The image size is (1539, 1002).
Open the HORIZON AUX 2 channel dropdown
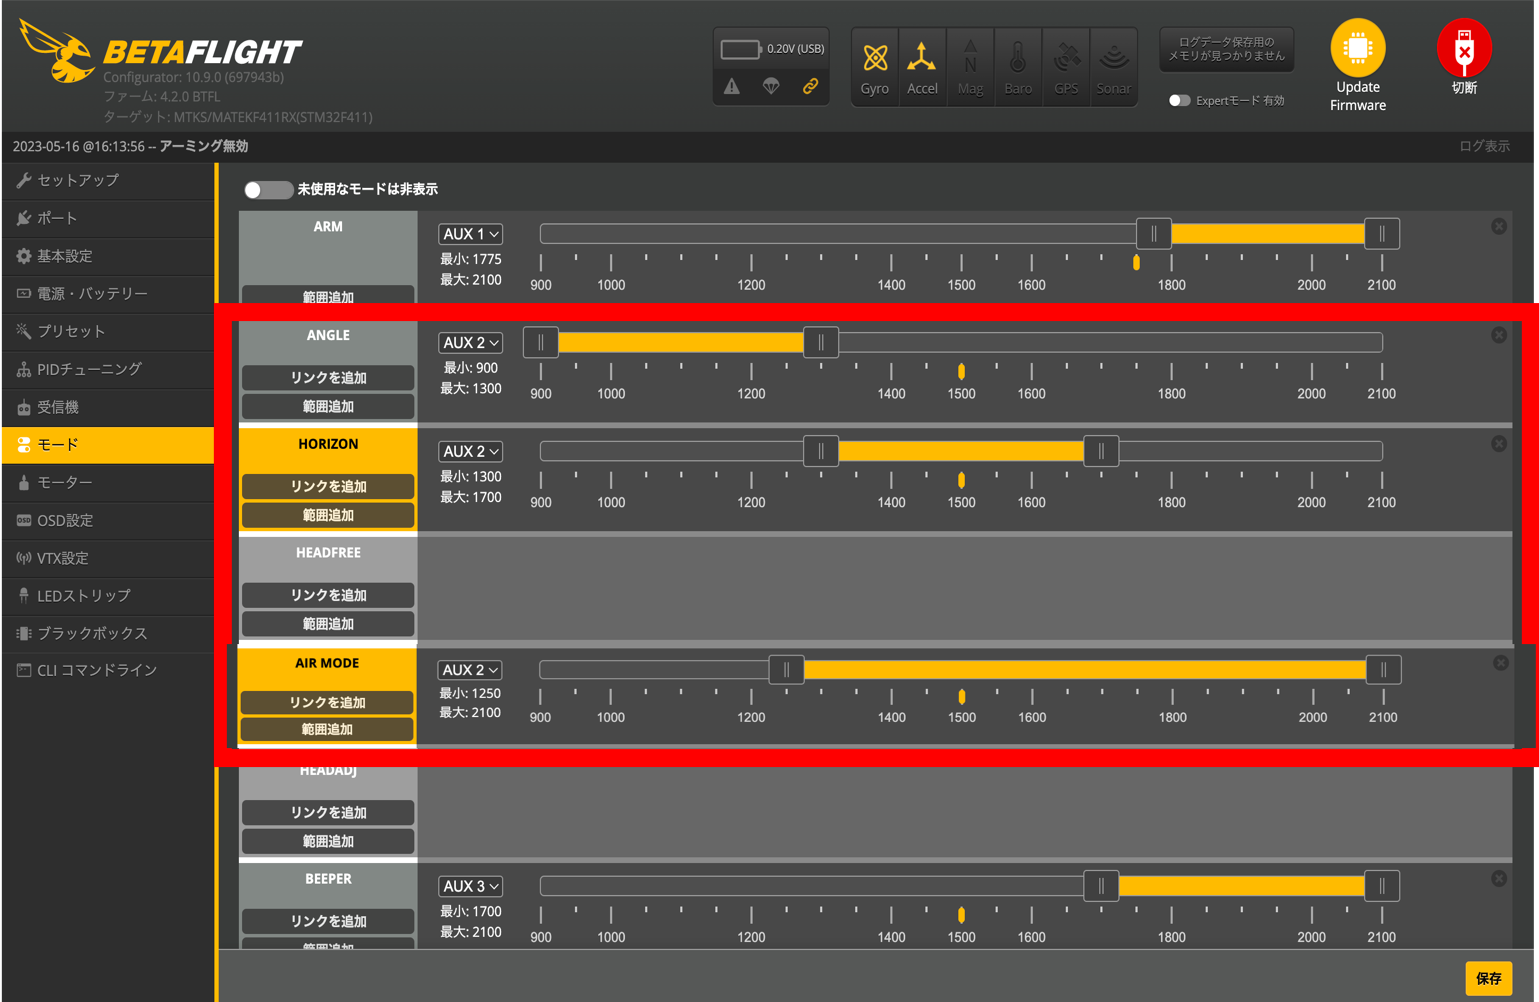tap(470, 452)
